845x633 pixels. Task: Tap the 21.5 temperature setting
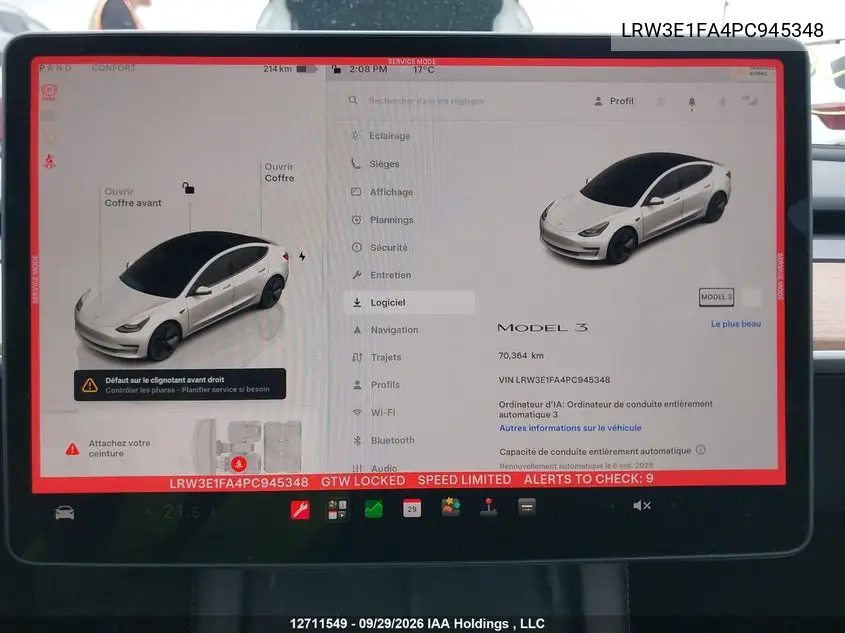182,512
